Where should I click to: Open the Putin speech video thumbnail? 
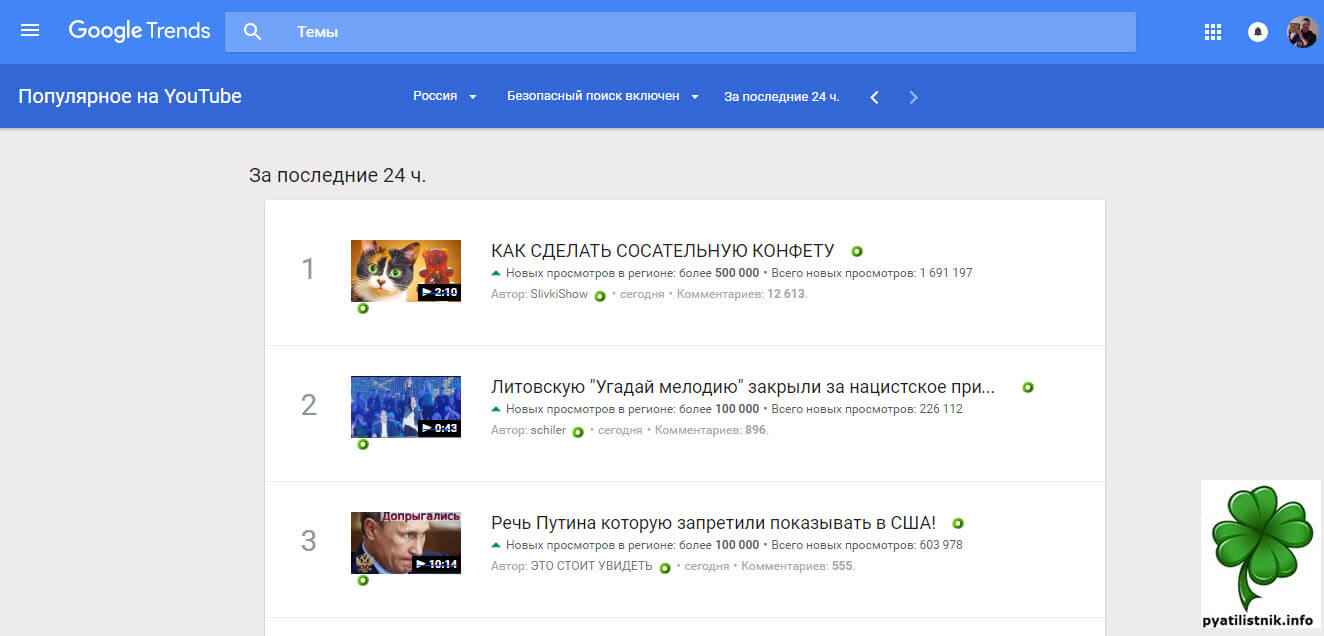click(406, 543)
